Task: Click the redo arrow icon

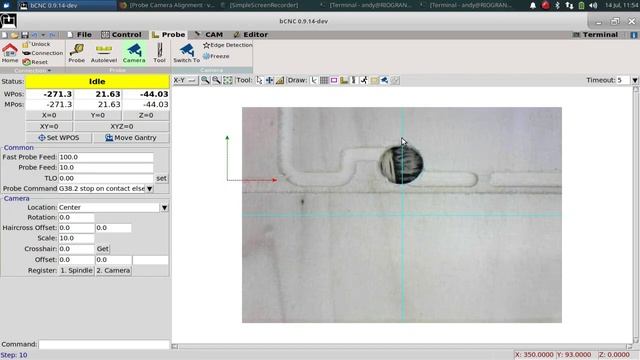Action: coord(52,35)
